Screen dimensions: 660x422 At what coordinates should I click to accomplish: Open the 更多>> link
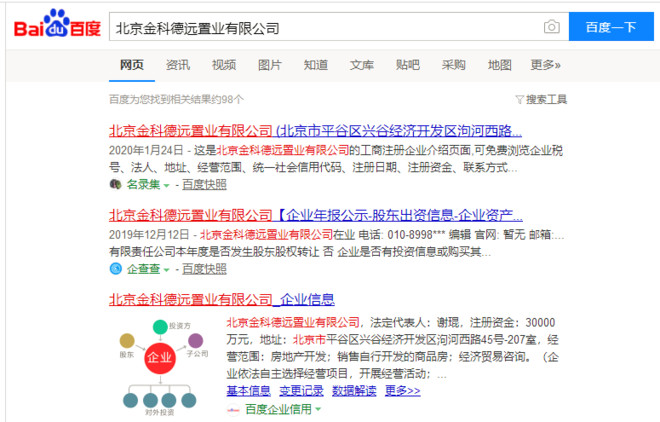[x=403, y=391]
